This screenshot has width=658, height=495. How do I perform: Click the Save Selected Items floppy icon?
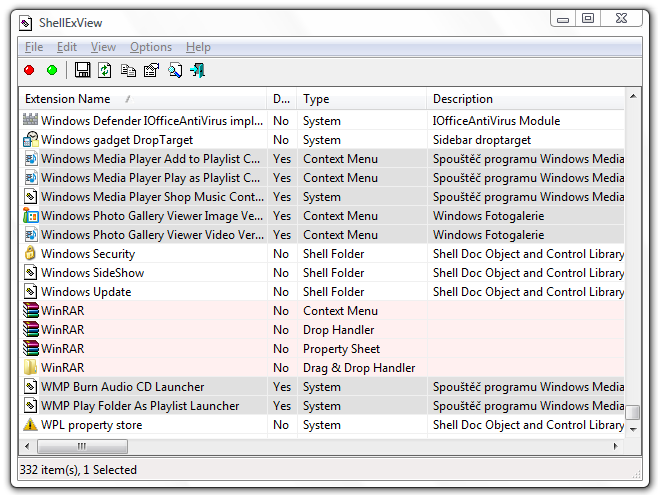pyautogui.click(x=82, y=70)
